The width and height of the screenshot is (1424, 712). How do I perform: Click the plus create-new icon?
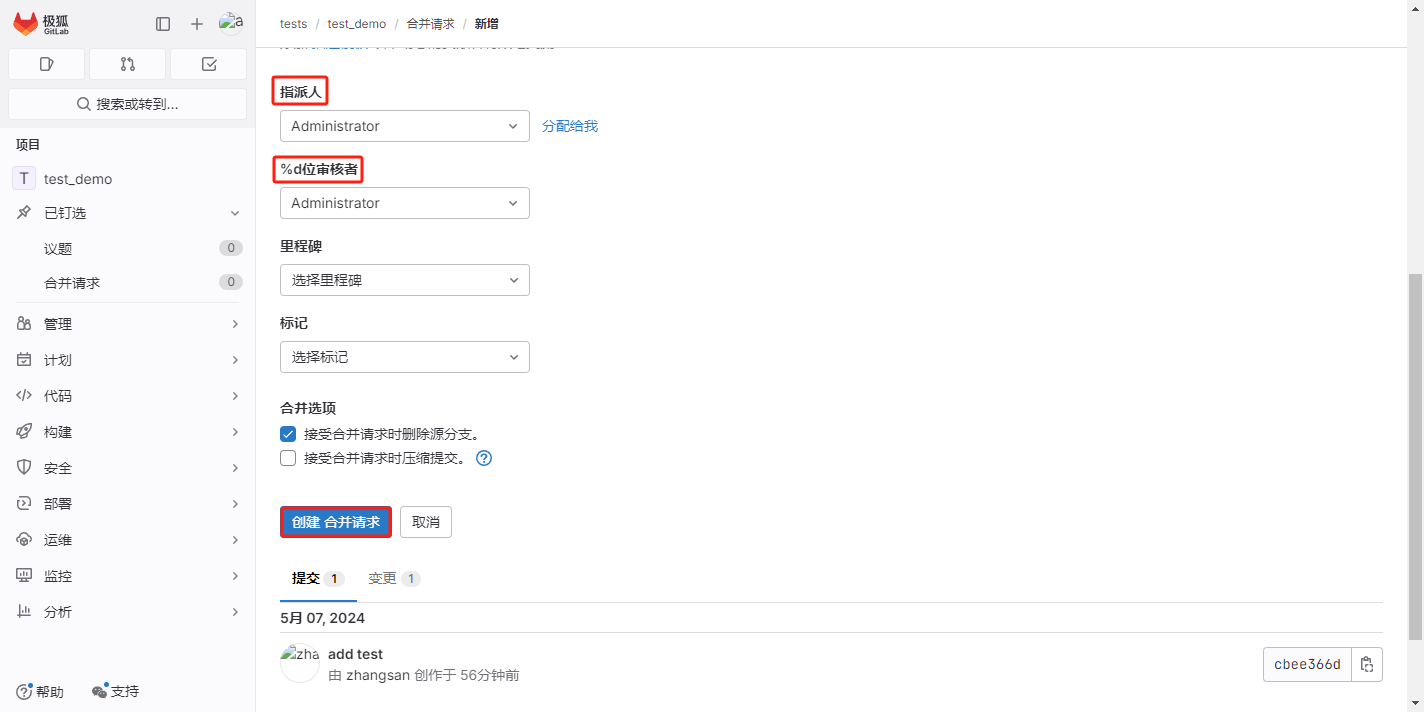[x=197, y=24]
